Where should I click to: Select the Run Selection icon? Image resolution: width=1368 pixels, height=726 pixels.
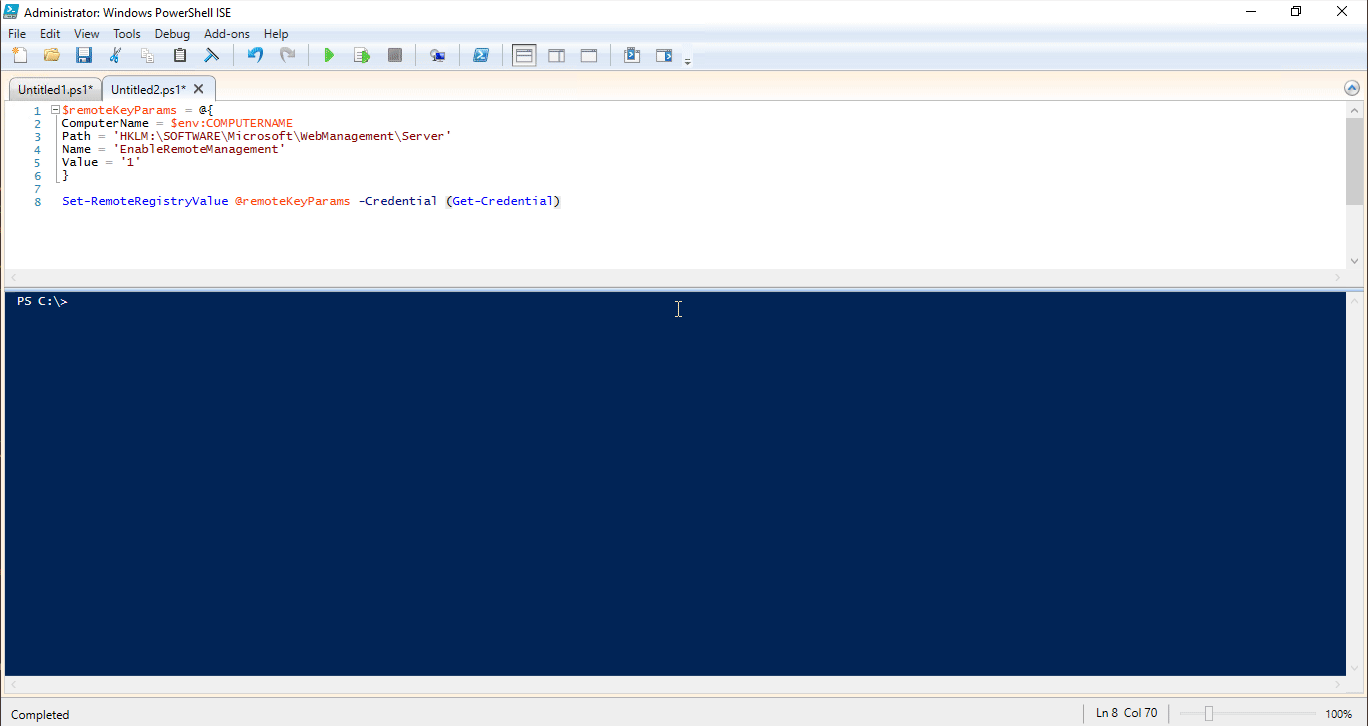361,55
